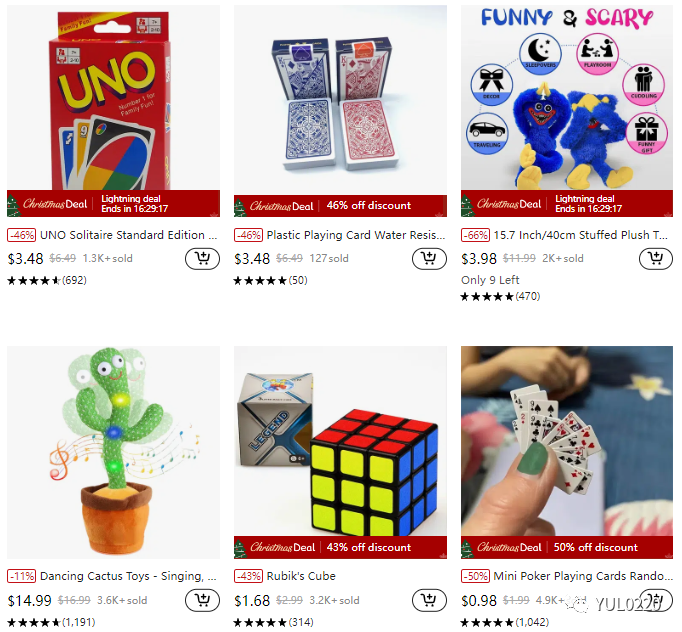
Task: Add UNO Solitaire to cart
Action: (202, 259)
